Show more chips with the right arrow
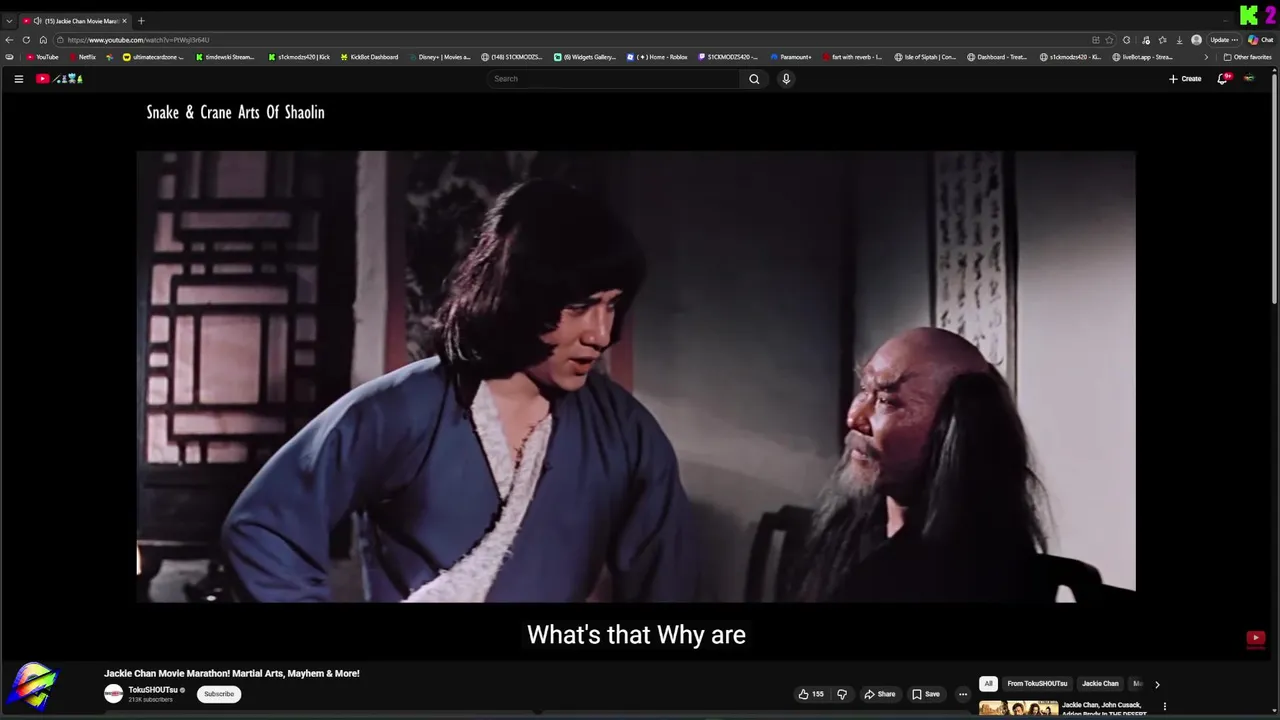 pyautogui.click(x=1157, y=684)
